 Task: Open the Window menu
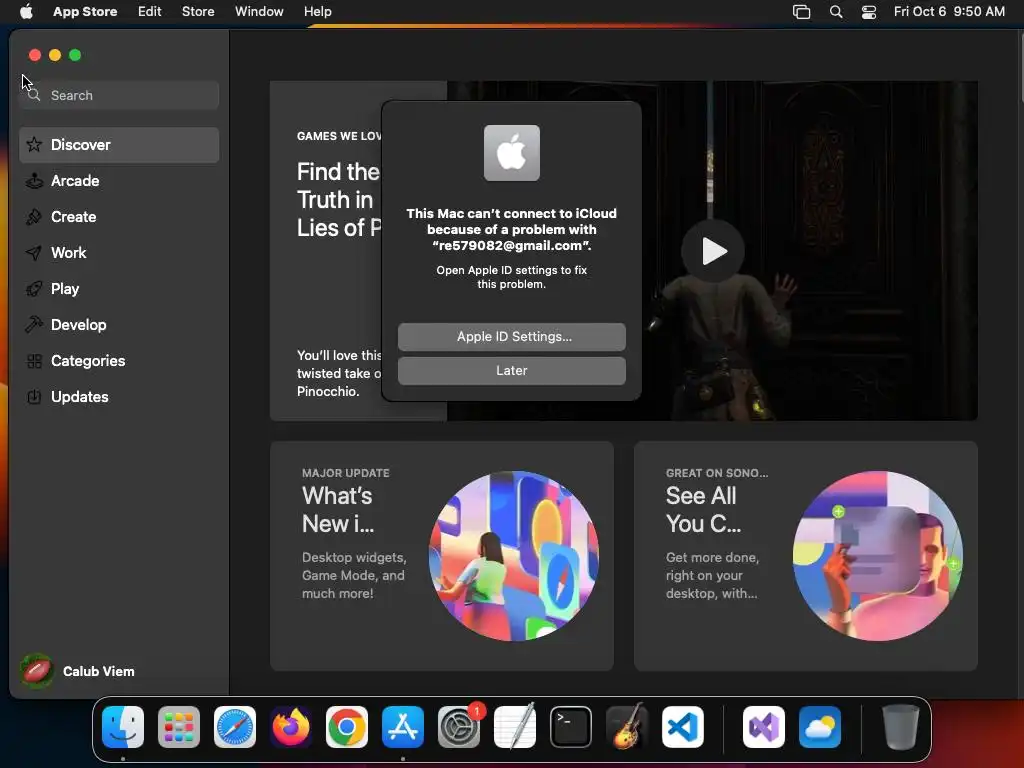pyautogui.click(x=259, y=12)
